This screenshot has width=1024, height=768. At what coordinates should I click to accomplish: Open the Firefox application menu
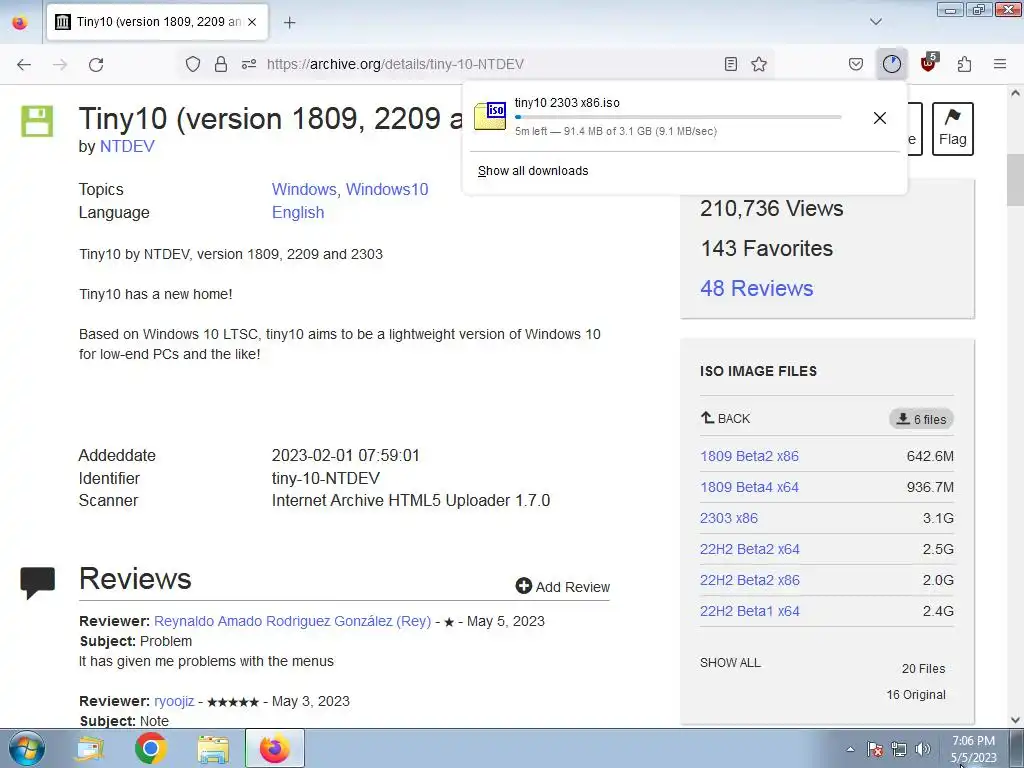pyautogui.click(x=1000, y=64)
